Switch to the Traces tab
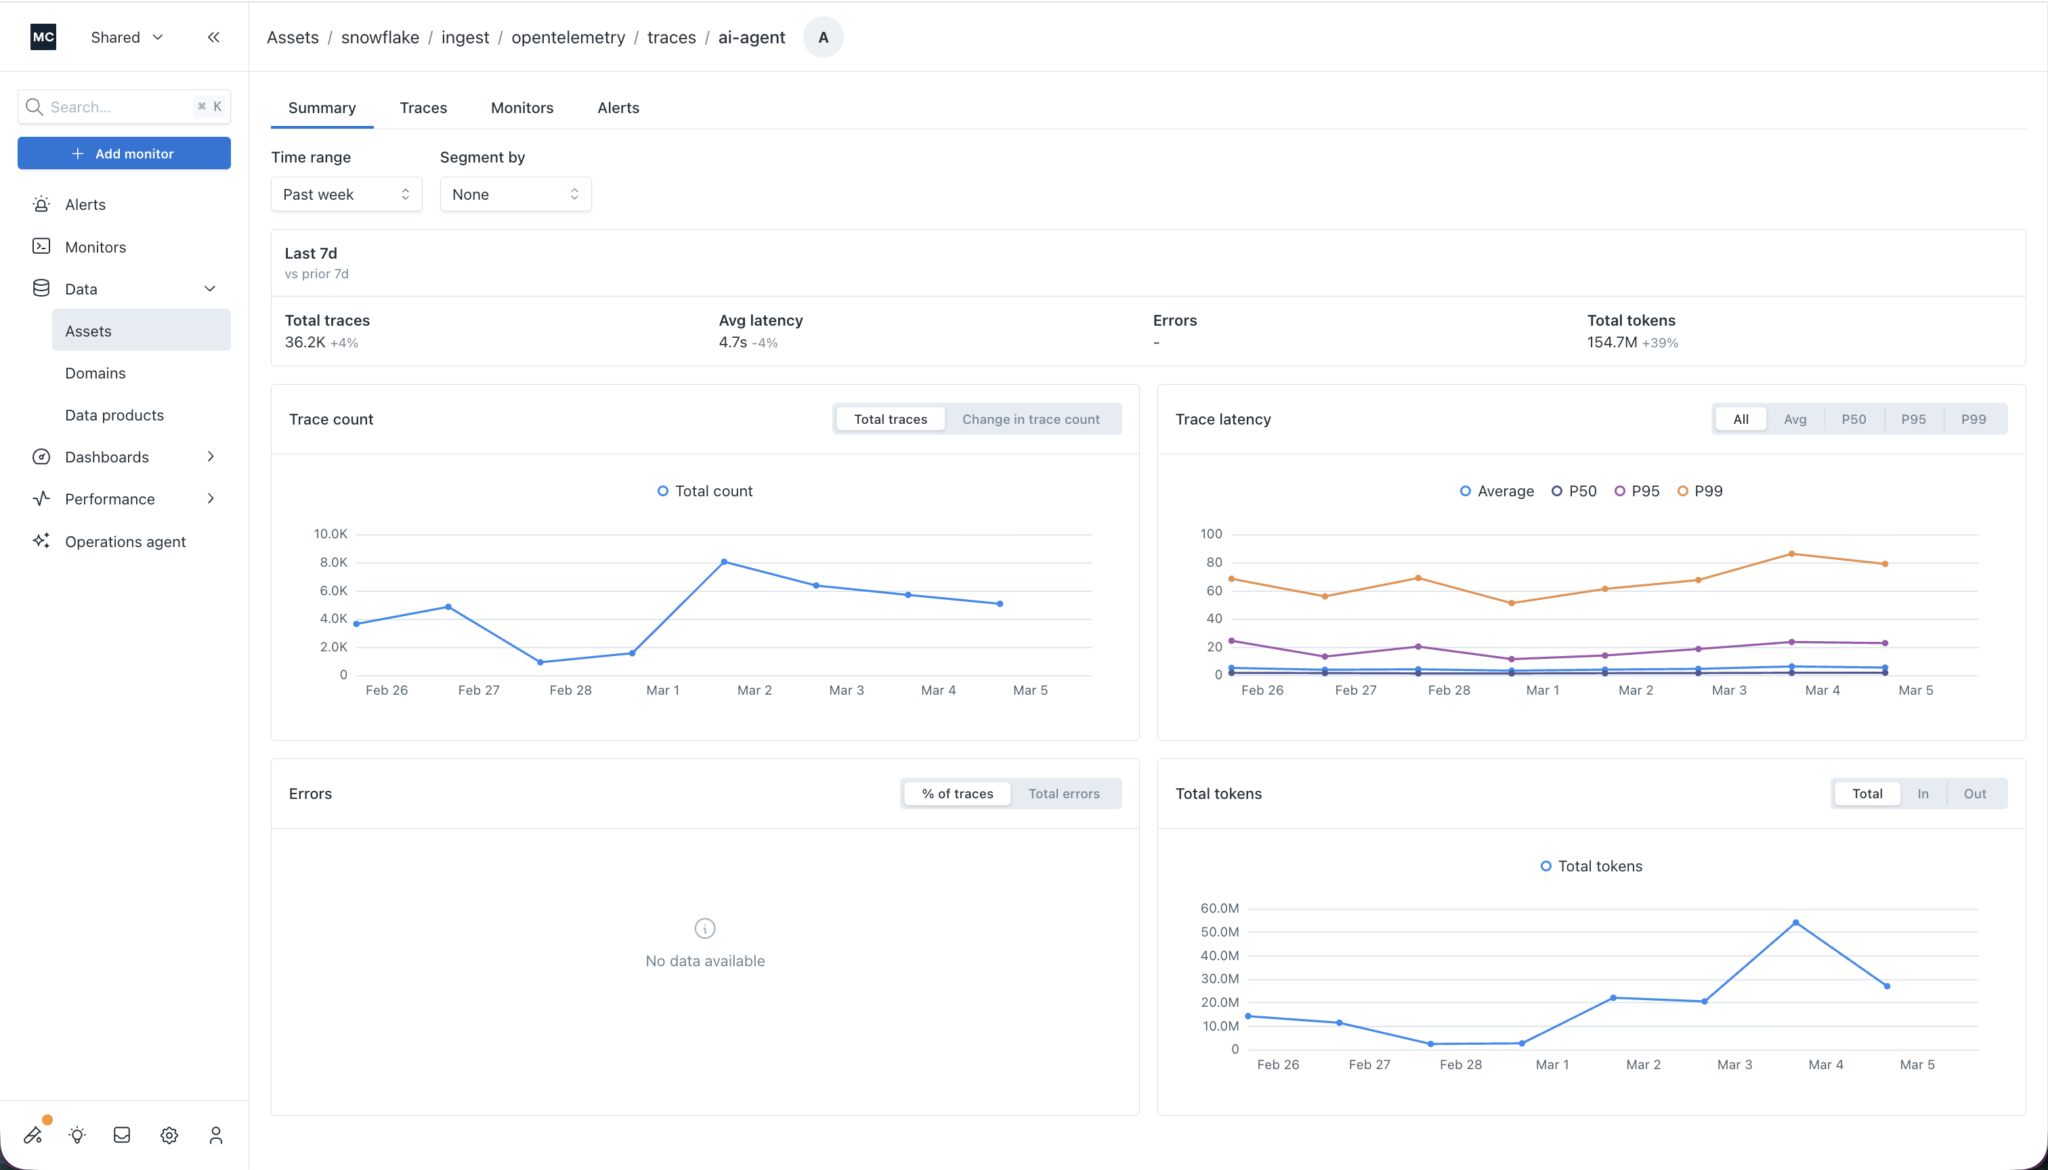The width and height of the screenshot is (2048, 1170). [x=423, y=108]
